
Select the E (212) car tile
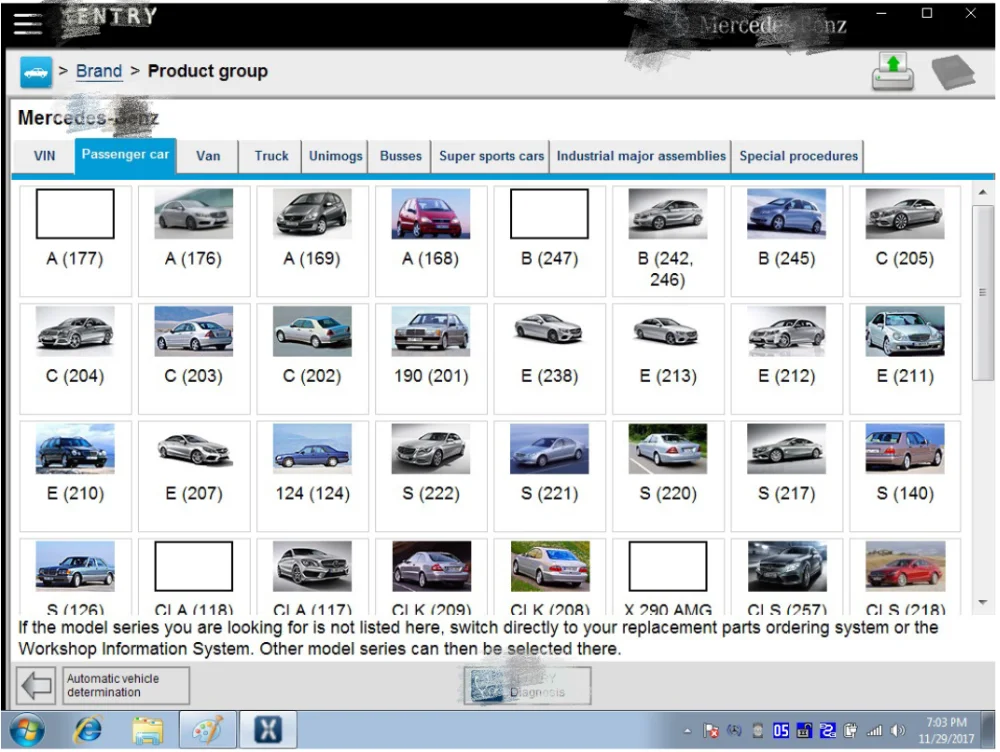[787, 358]
